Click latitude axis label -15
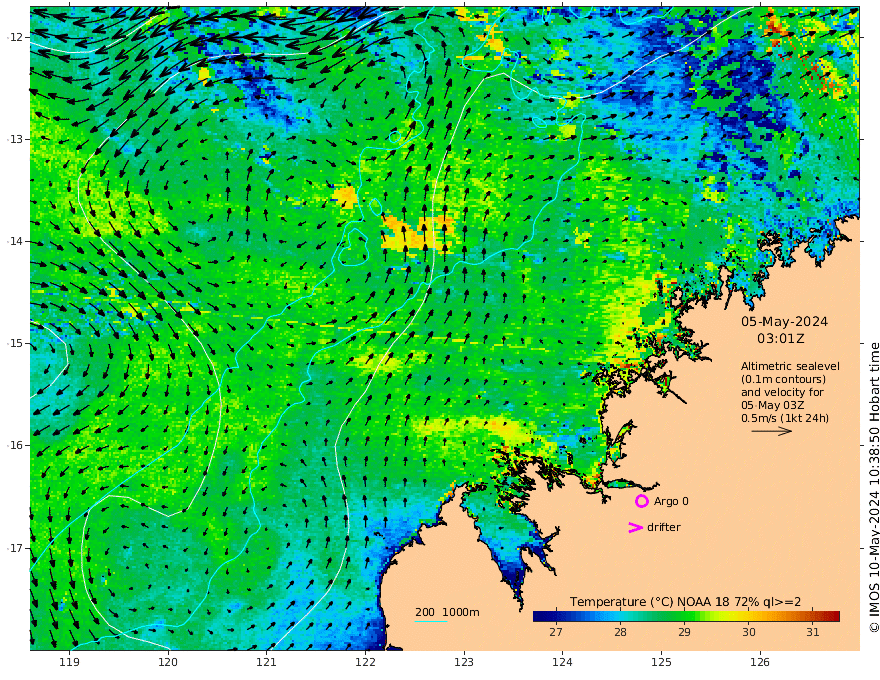880x680 pixels. 15,343
